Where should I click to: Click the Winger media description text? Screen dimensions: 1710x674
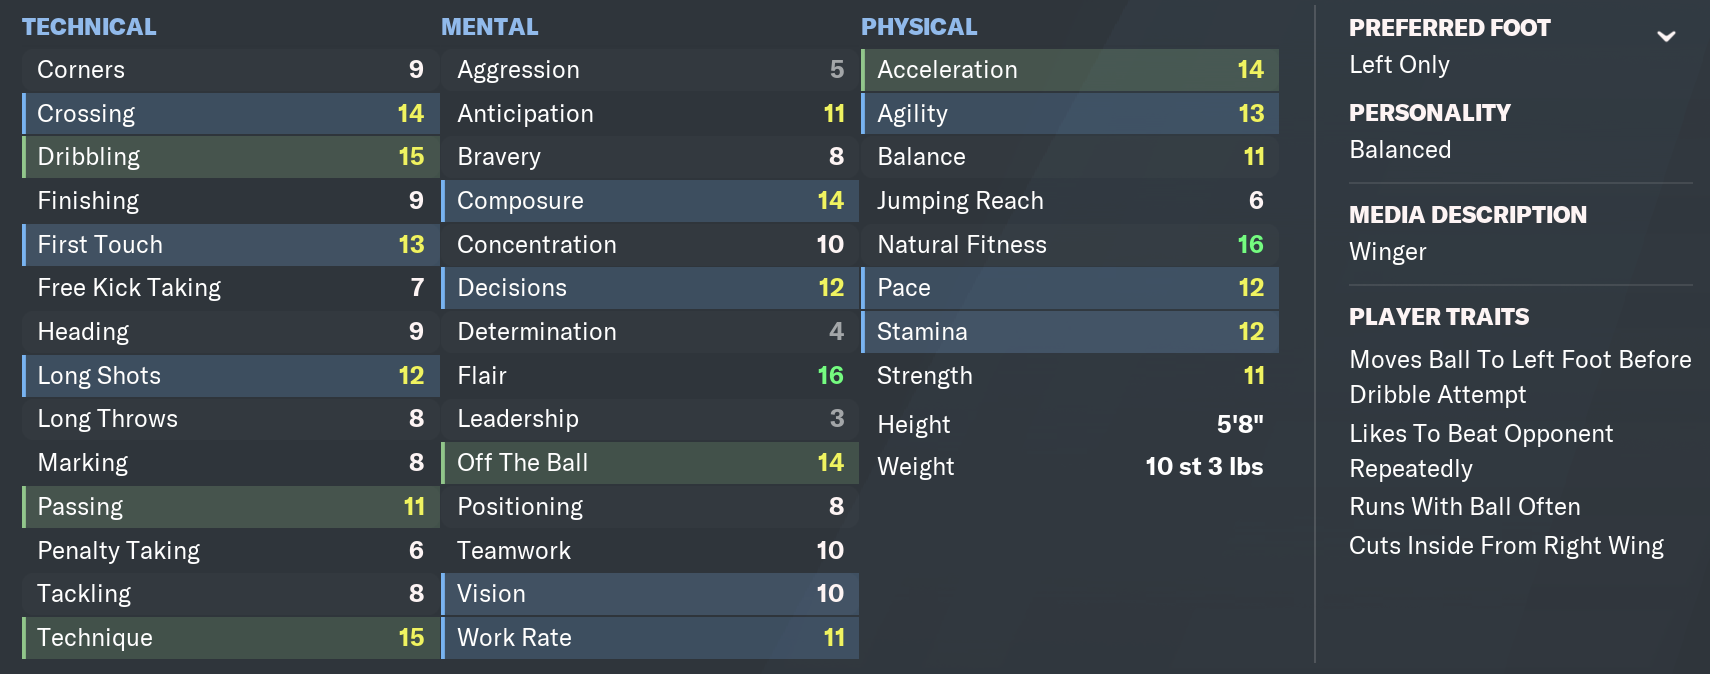click(1388, 252)
